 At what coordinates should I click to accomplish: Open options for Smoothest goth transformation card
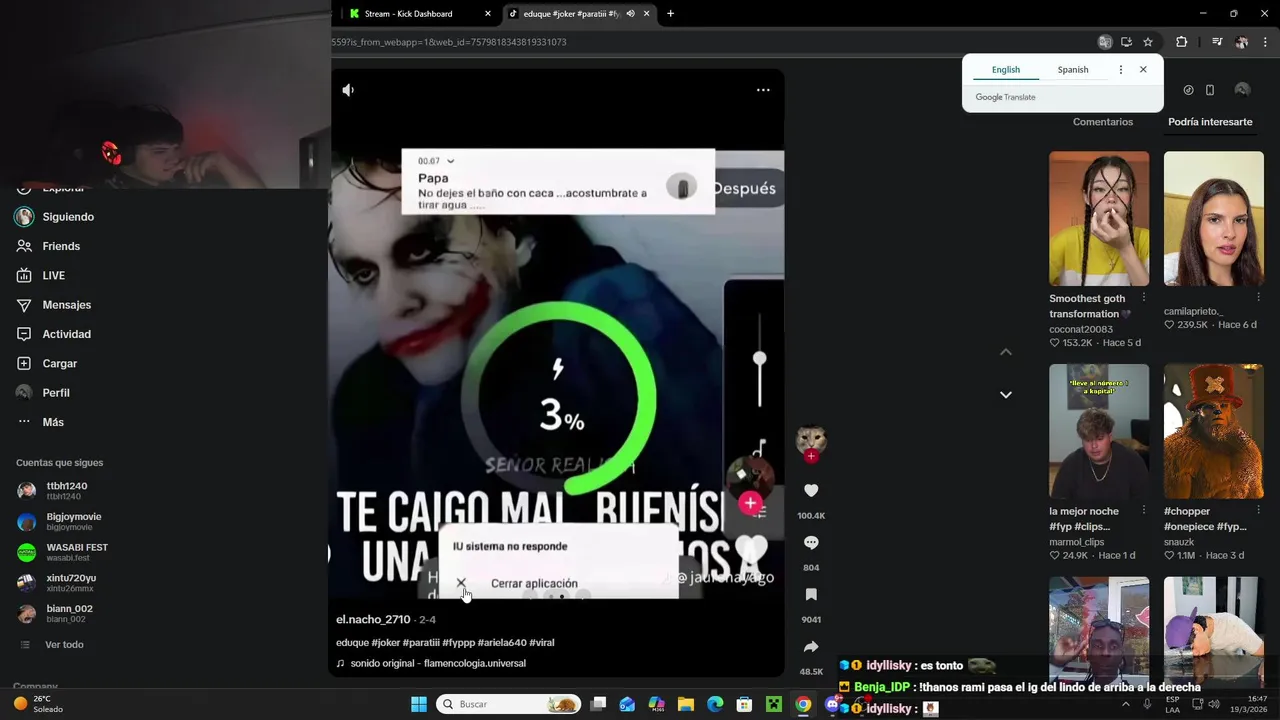pyautogui.click(x=1144, y=298)
